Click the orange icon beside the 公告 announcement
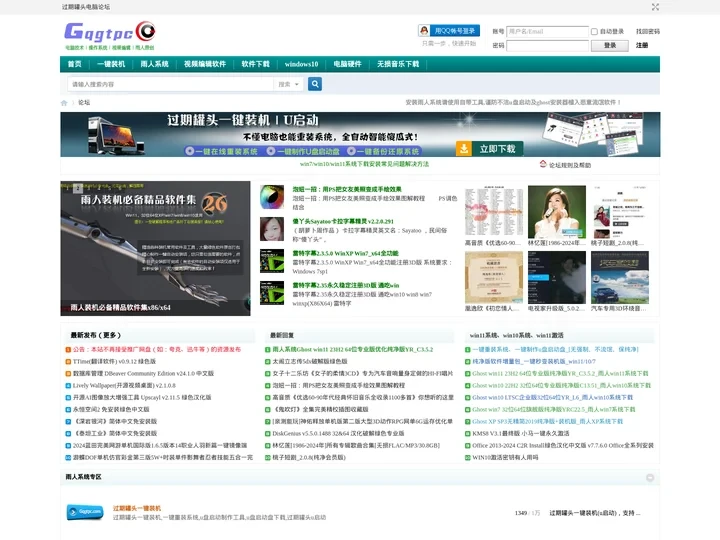This screenshot has height=540, width=720. coord(68,350)
